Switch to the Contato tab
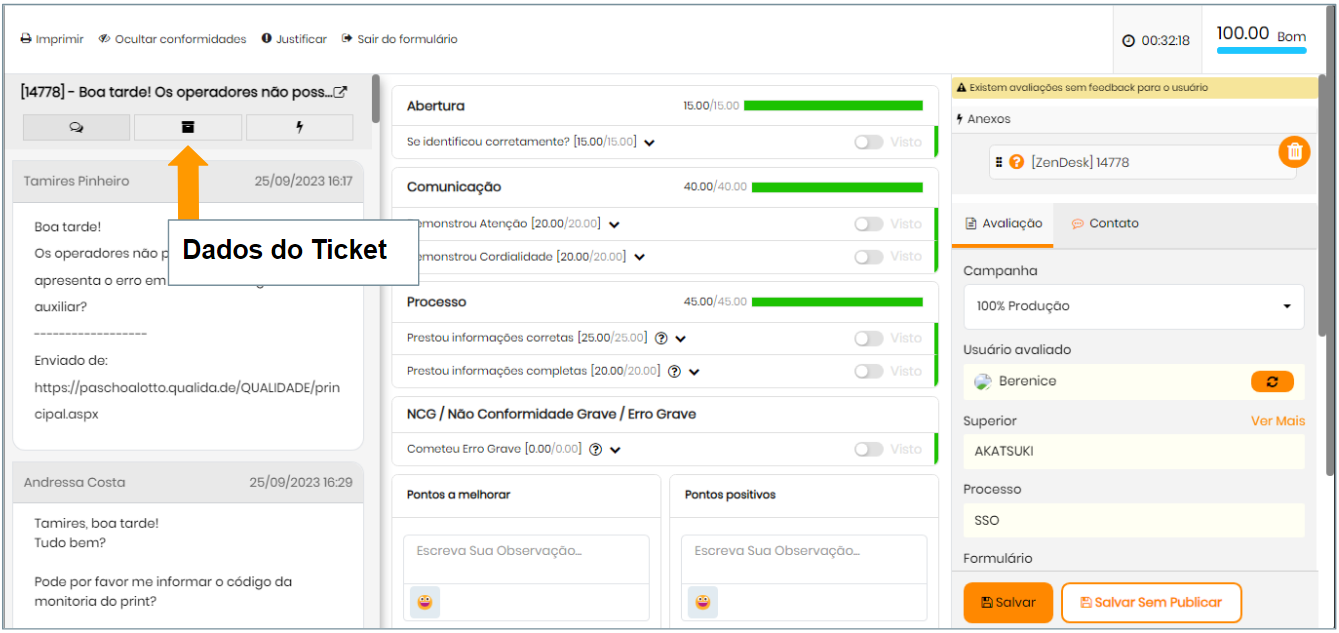 (1105, 224)
